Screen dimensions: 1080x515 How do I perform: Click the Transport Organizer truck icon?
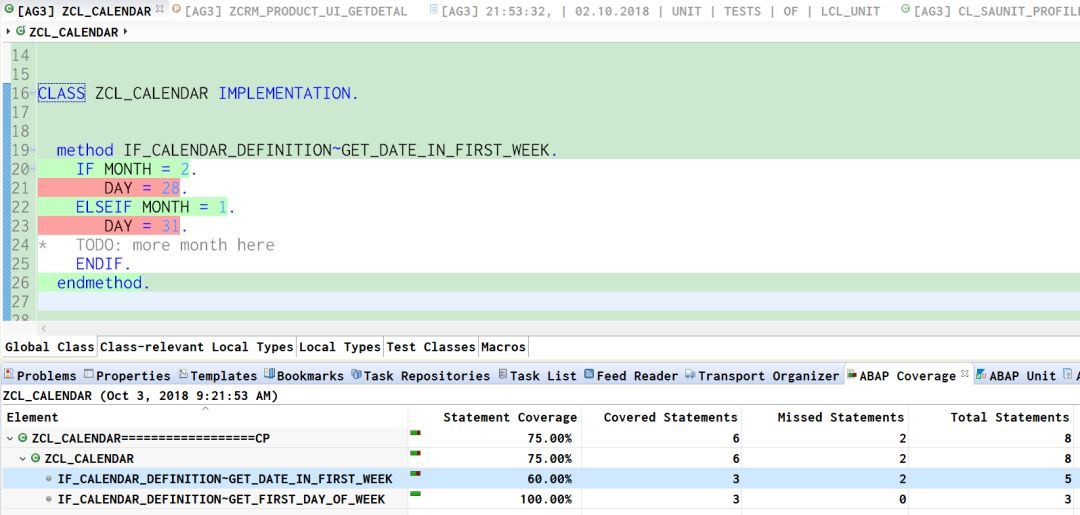click(x=689, y=374)
